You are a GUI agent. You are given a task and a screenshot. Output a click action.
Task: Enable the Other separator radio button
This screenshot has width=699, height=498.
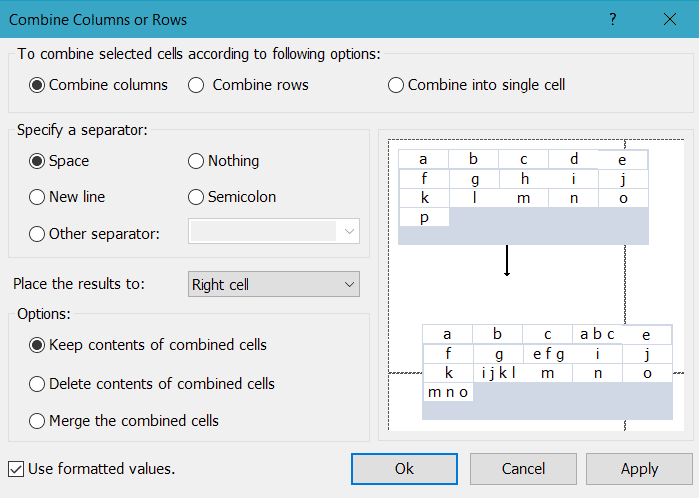37,234
